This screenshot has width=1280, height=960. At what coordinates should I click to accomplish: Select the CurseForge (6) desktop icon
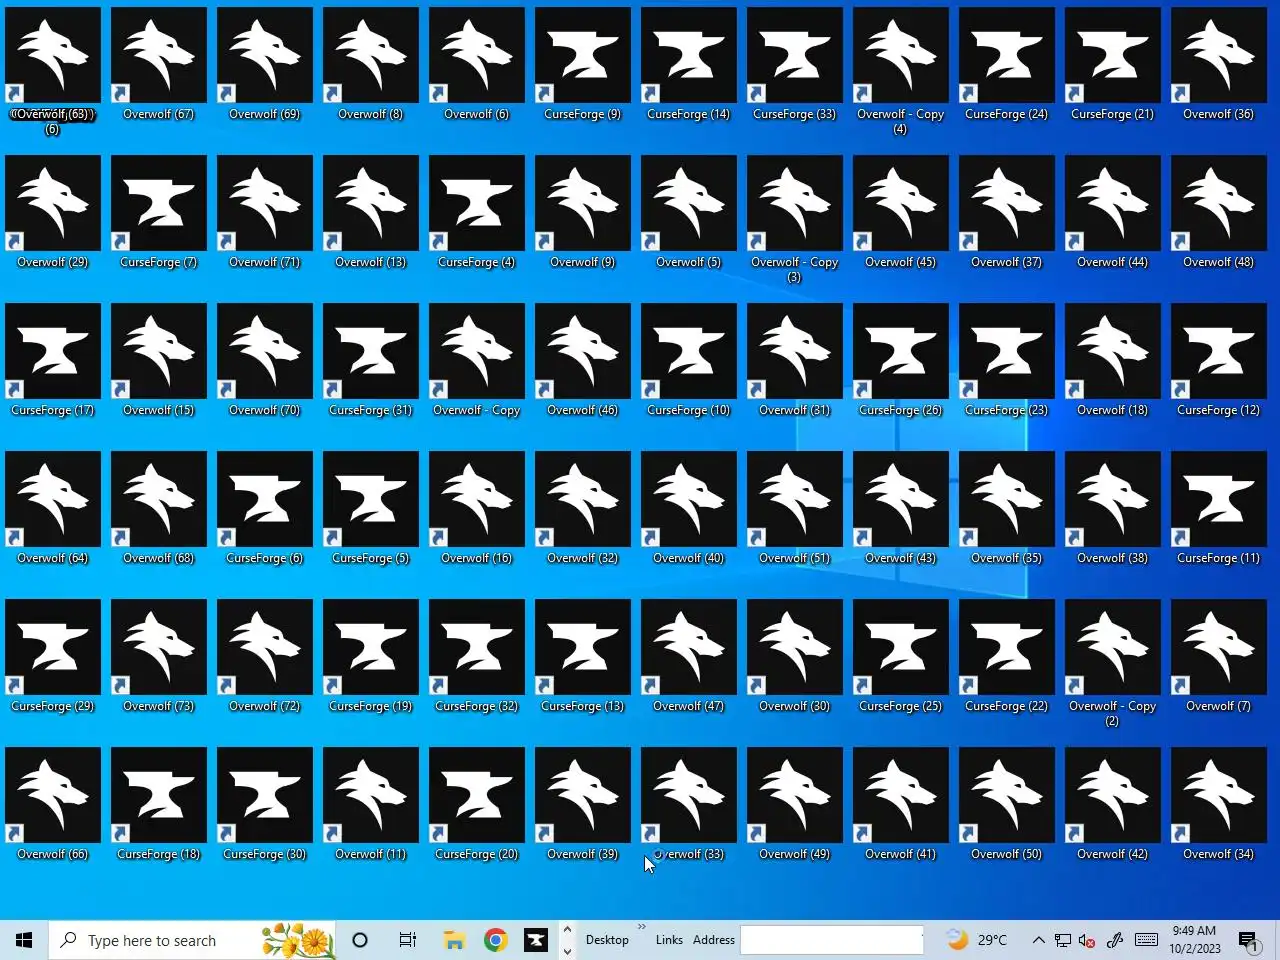click(265, 509)
